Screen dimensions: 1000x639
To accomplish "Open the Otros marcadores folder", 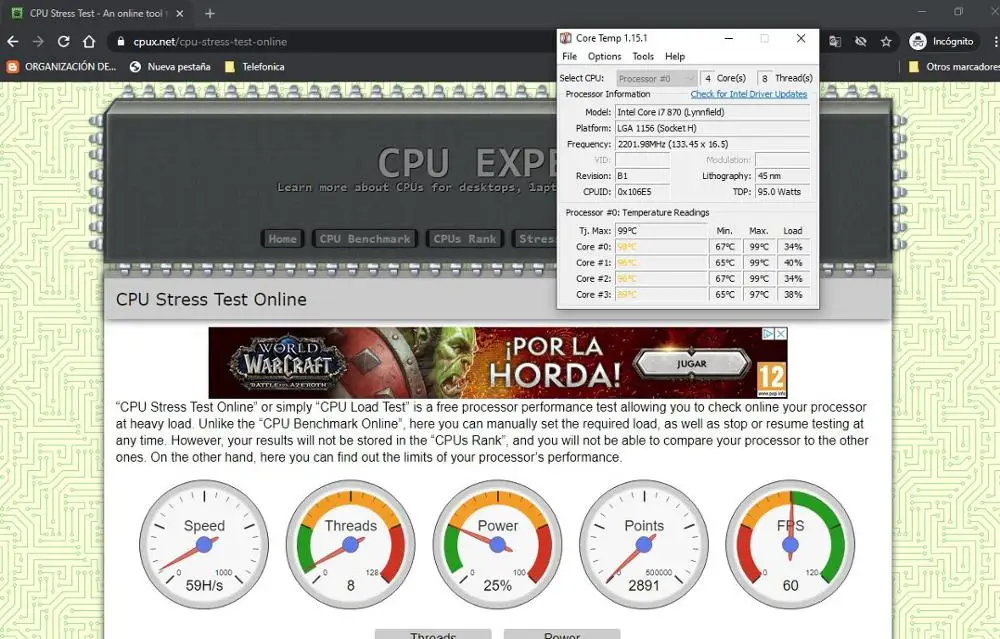I will tap(953, 66).
